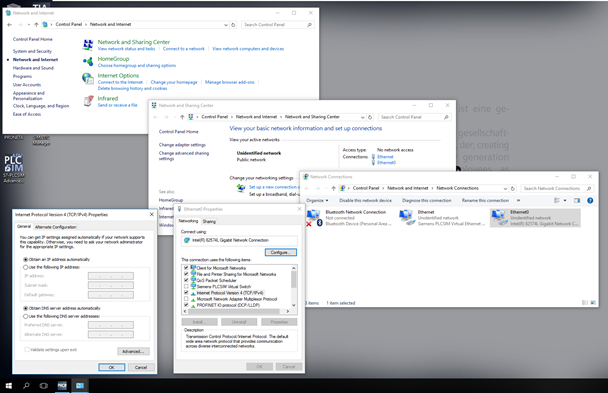Click View network status and tasks link

click(x=126, y=49)
